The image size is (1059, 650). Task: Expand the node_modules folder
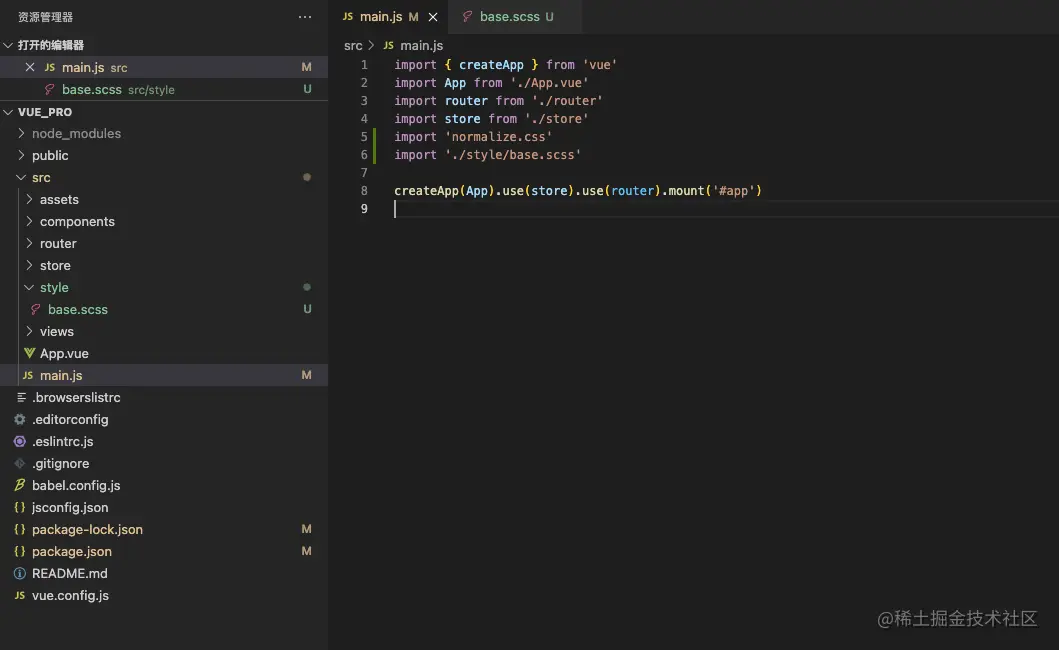(21, 133)
